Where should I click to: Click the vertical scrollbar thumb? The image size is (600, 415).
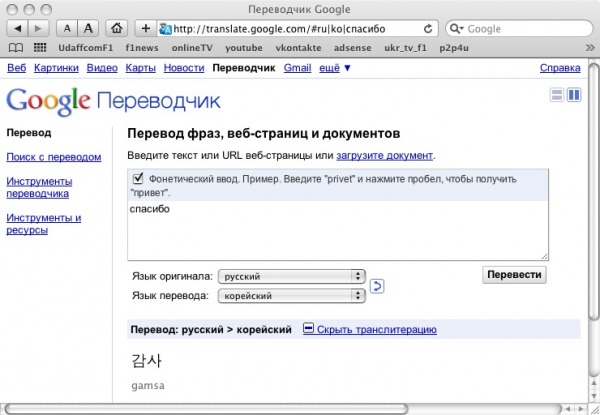click(593, 191)
